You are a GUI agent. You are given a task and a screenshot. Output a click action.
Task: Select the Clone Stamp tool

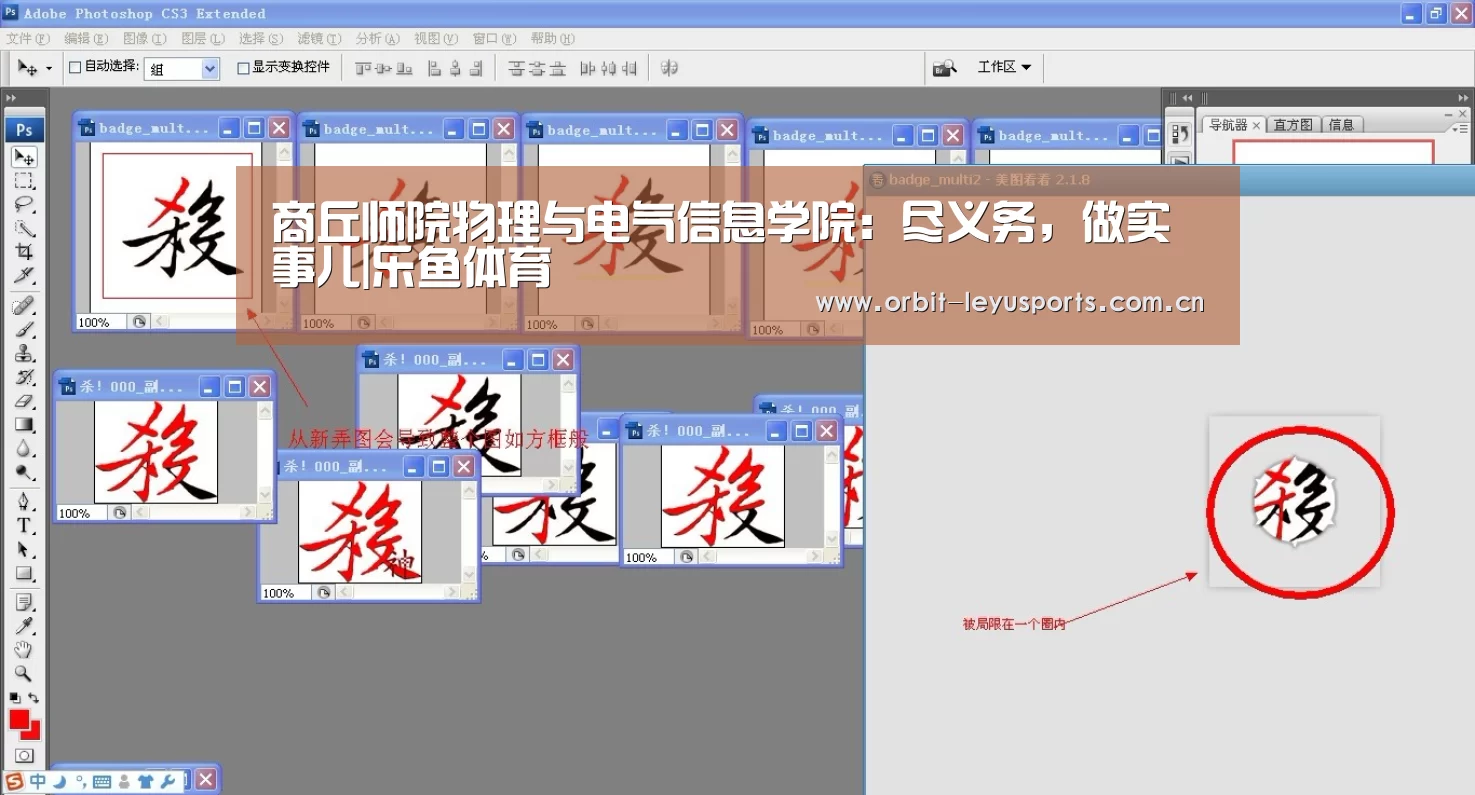pos(24,353)
